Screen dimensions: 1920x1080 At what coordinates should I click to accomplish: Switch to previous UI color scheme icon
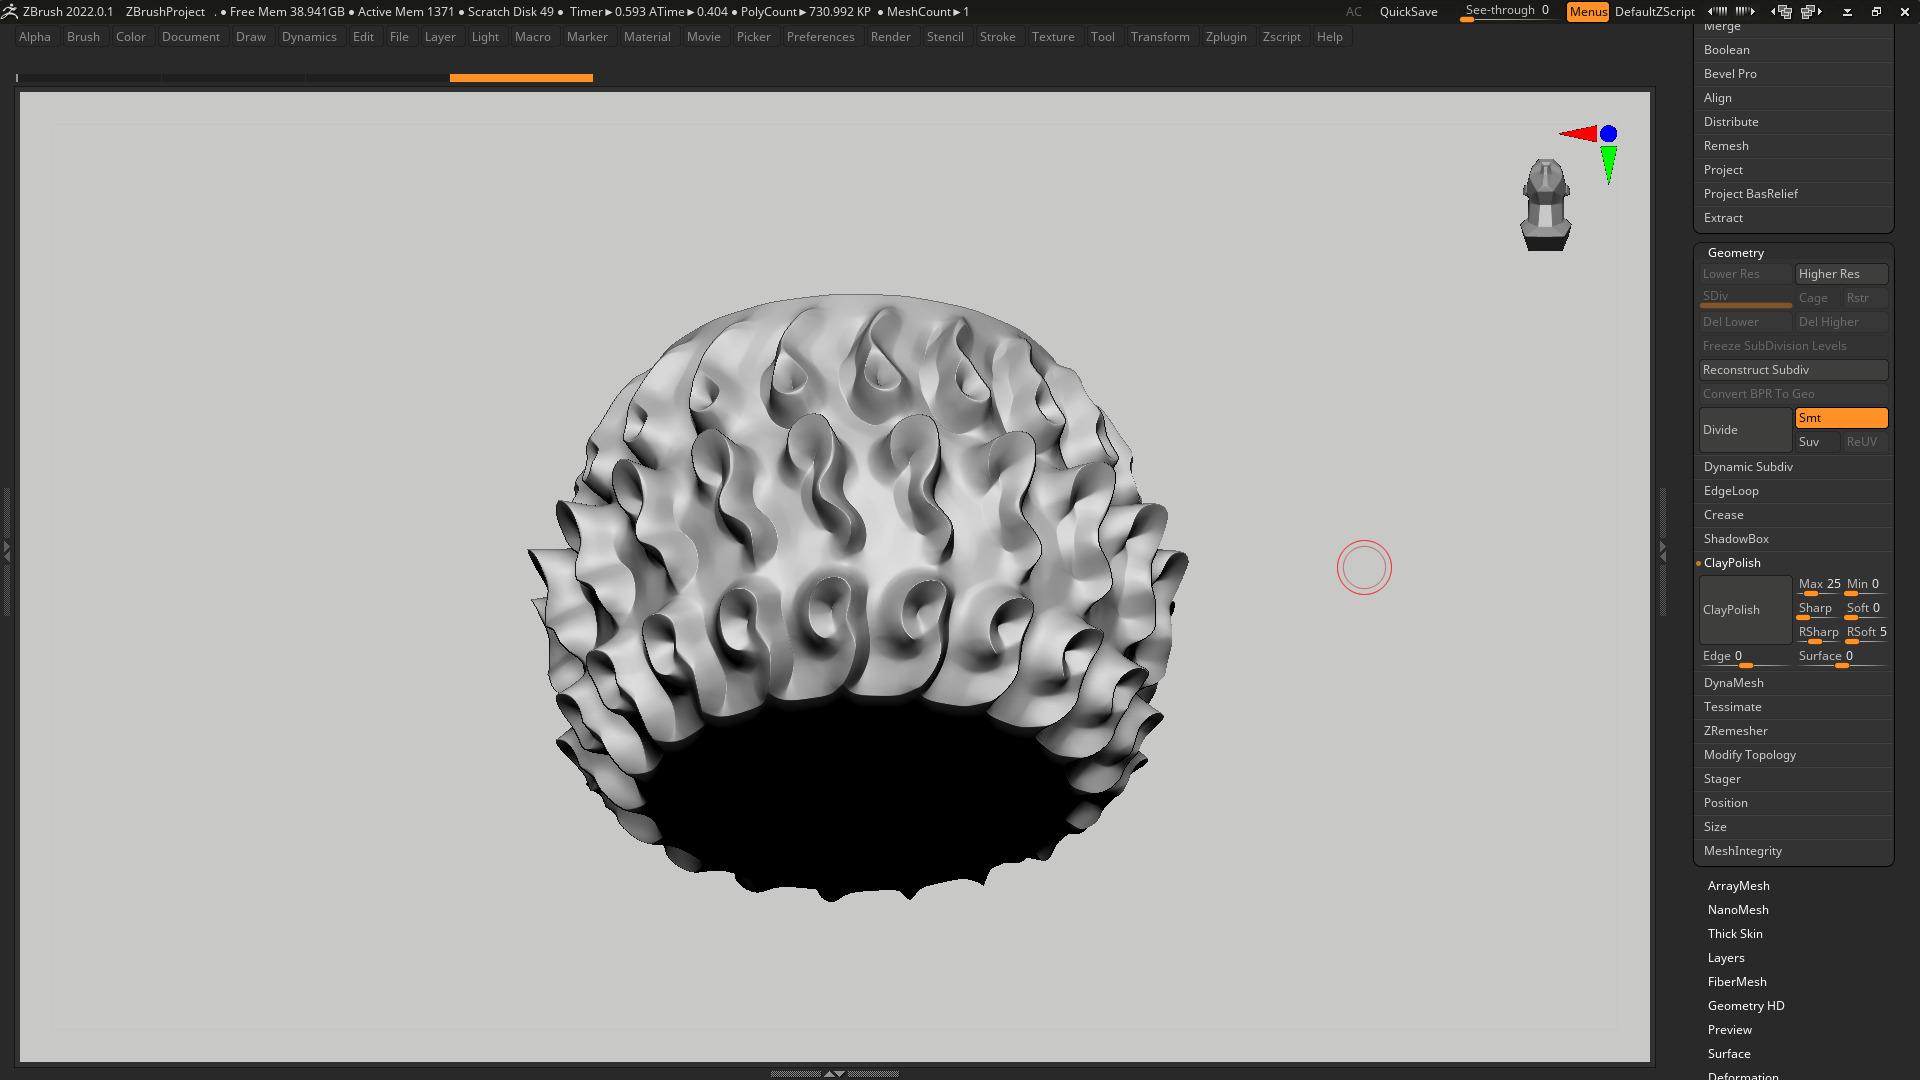click(x=1781, y=11)
